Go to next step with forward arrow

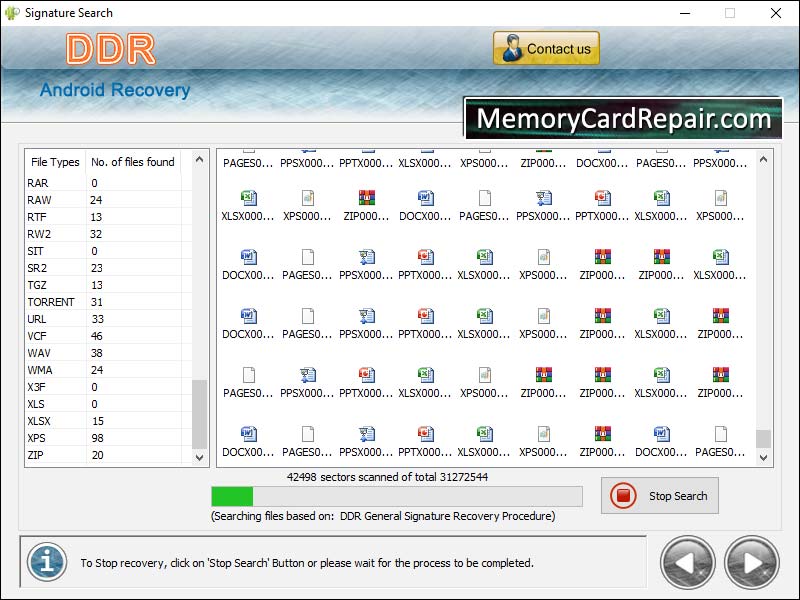[x=752, y=563]
